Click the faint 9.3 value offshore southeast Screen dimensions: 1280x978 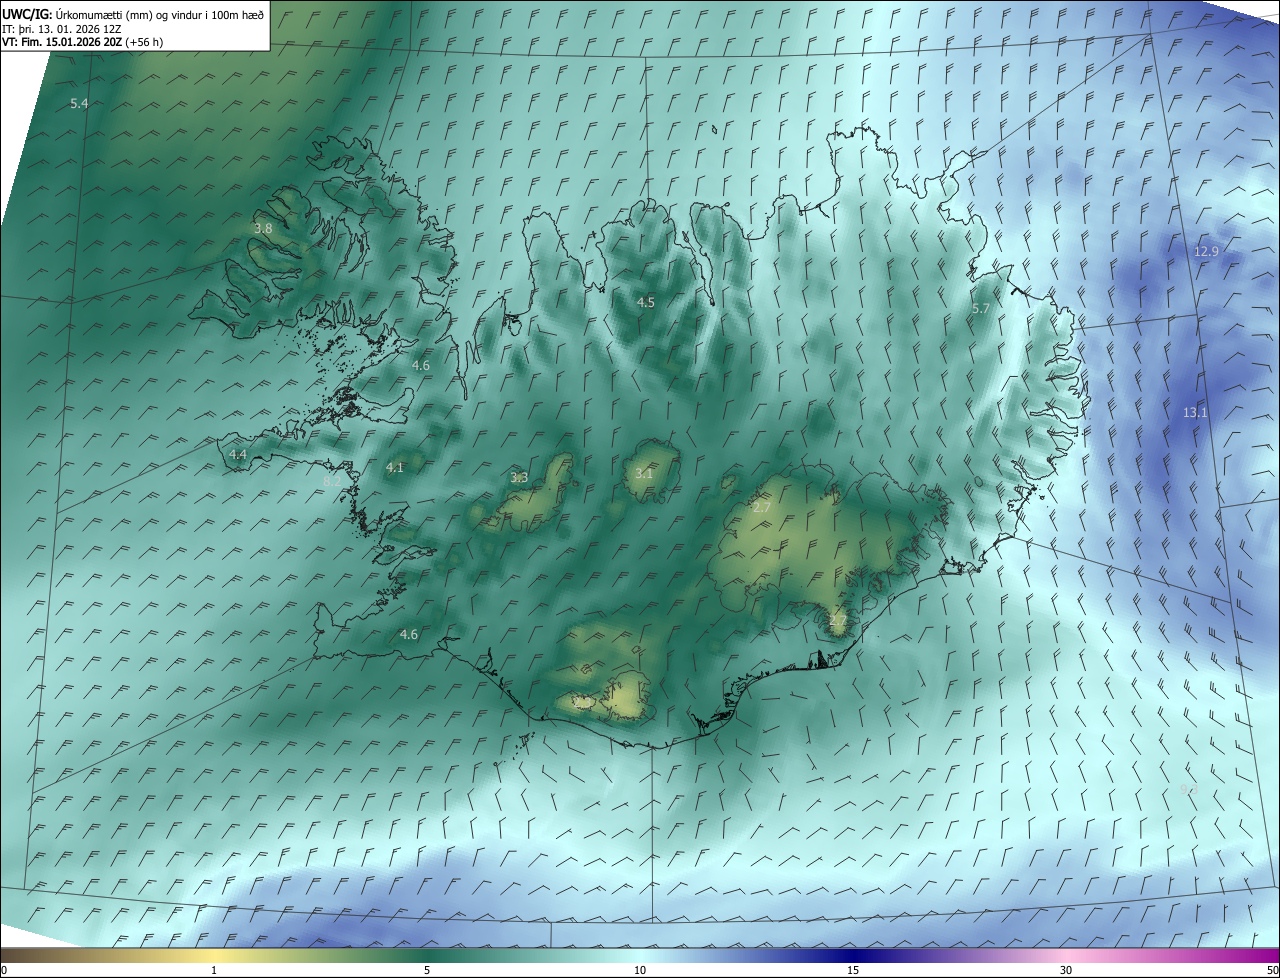[x=1189, y=790]
